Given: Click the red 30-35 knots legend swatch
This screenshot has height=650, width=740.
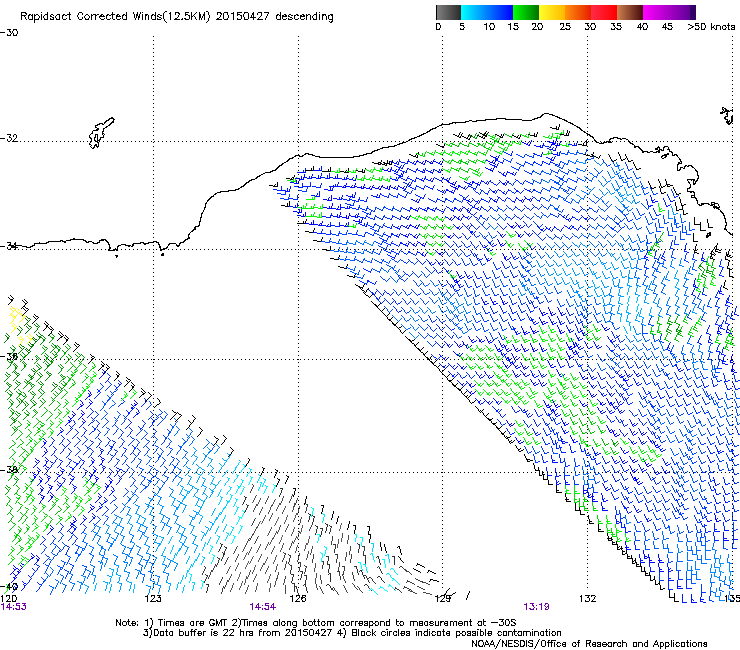Looking at the screenshot, I should (x=604, y=12).
